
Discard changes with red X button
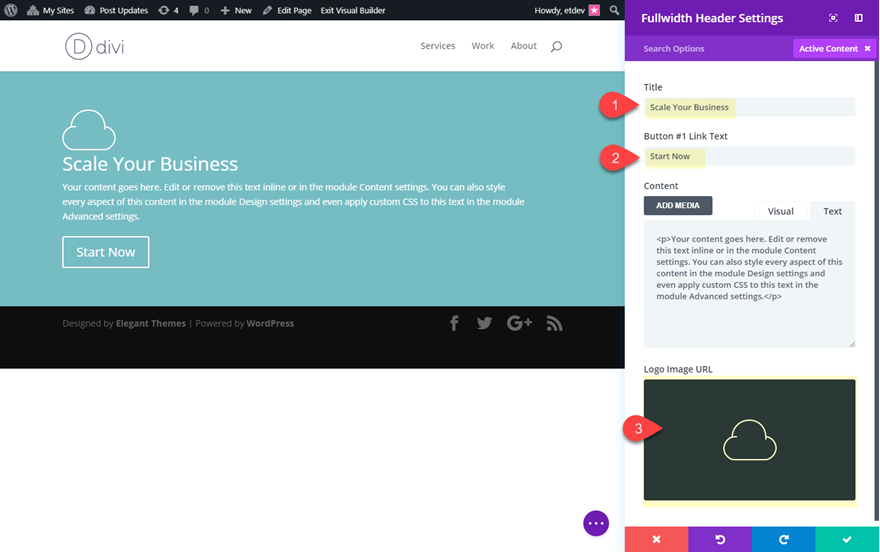tap(656, 539)
